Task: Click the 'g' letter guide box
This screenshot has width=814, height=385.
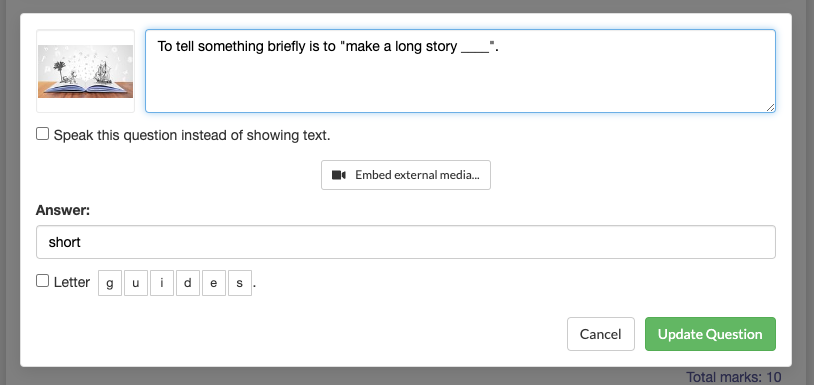Action: click(x=110, y=283)
